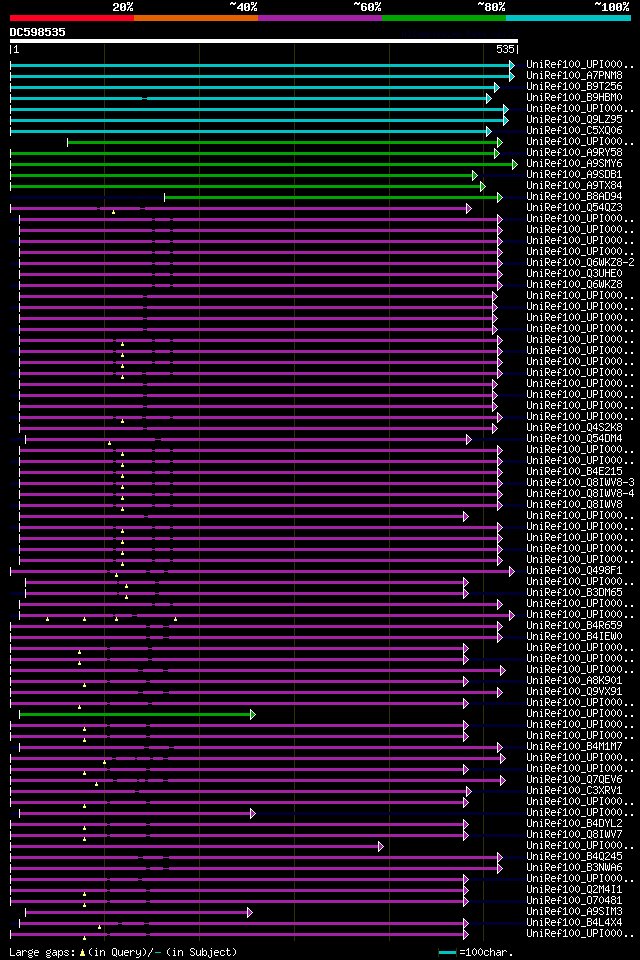Select the UniRef100_Q54QZ3 label
The image size is (640, 960).
coord(574,208)
